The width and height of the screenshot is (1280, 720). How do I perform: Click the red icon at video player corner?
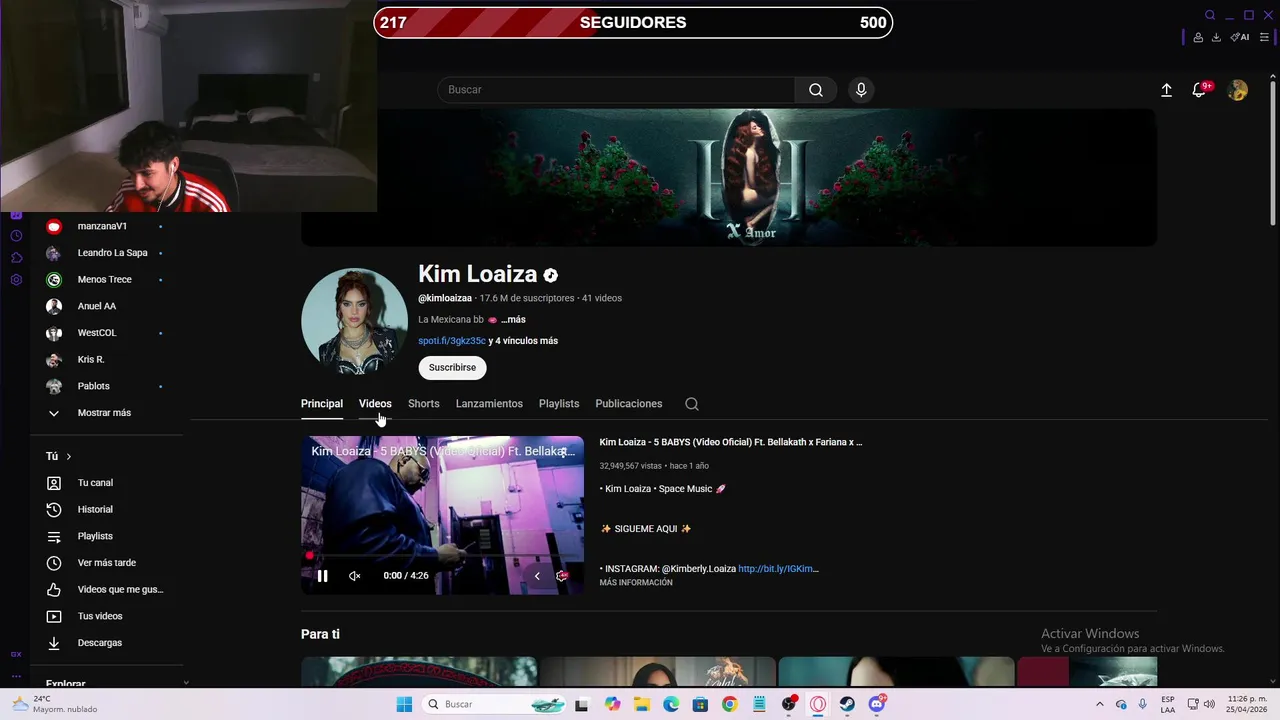pyautogui.click(x=562, y=576)
